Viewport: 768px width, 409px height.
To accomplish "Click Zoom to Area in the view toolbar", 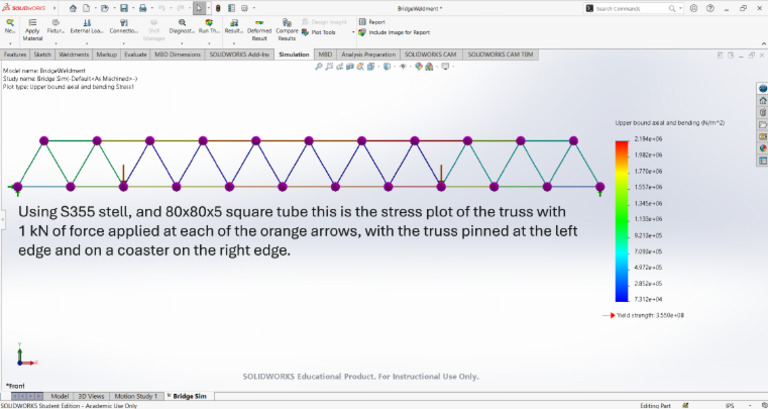I will (329, 67).
